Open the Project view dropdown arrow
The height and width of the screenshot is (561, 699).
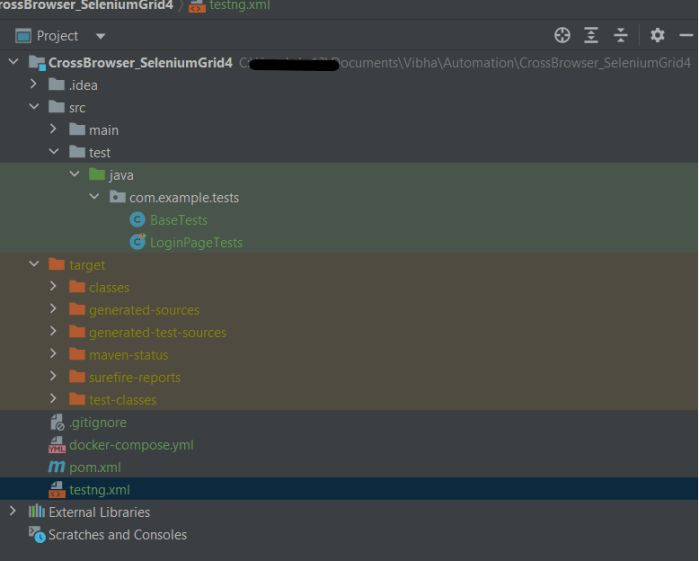click(x=100, y=36)
